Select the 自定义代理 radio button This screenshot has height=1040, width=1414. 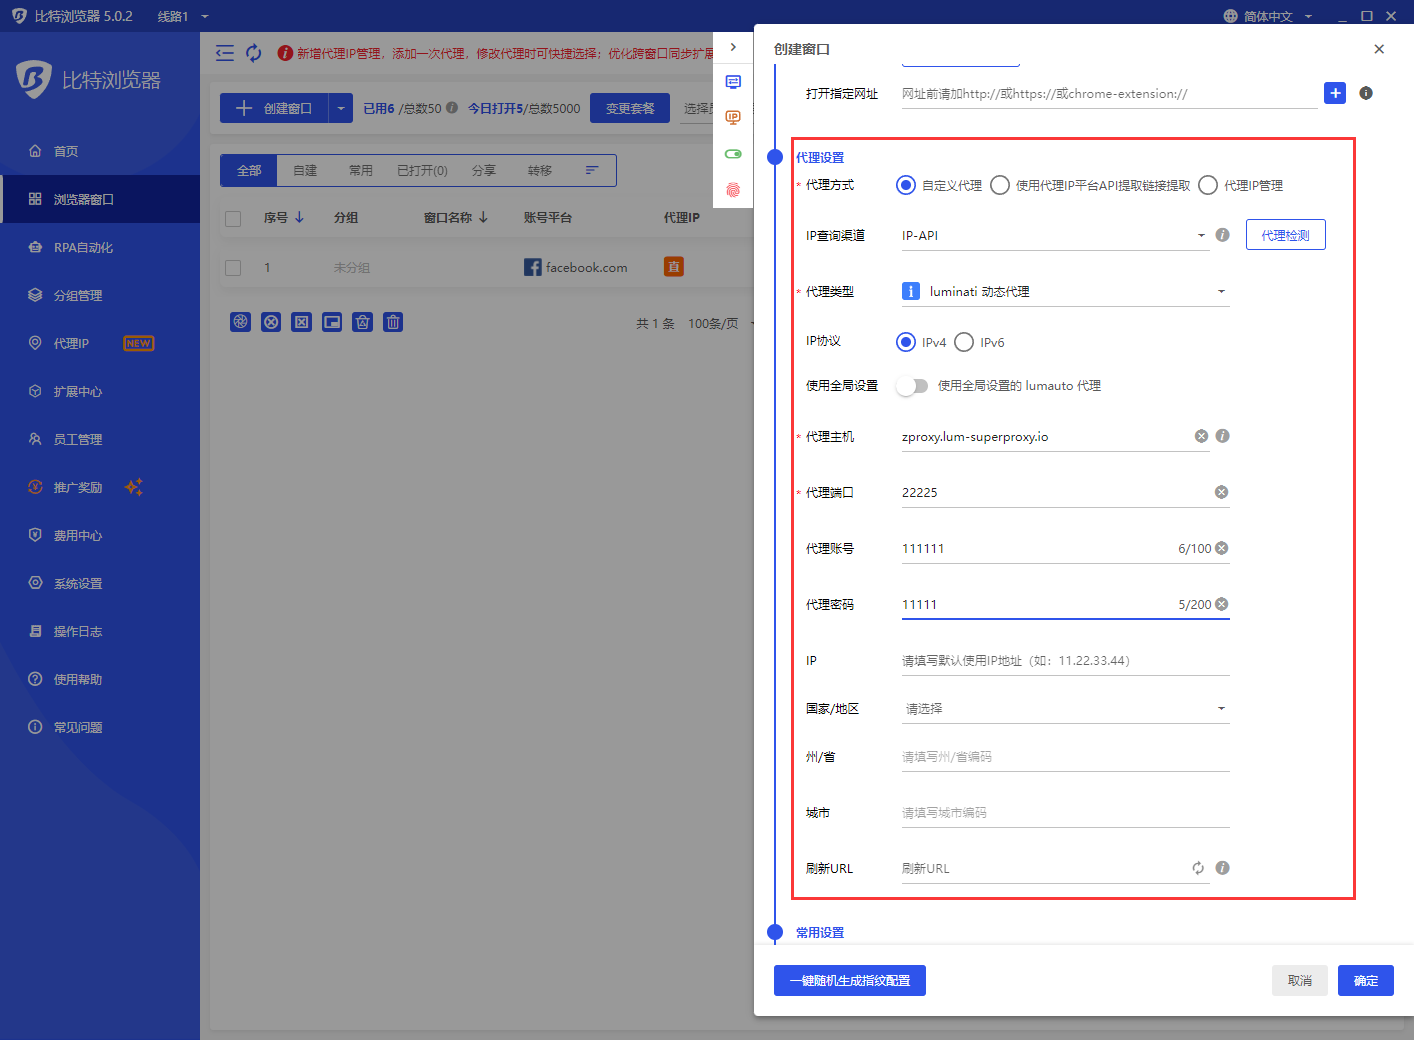coord(906,185)
